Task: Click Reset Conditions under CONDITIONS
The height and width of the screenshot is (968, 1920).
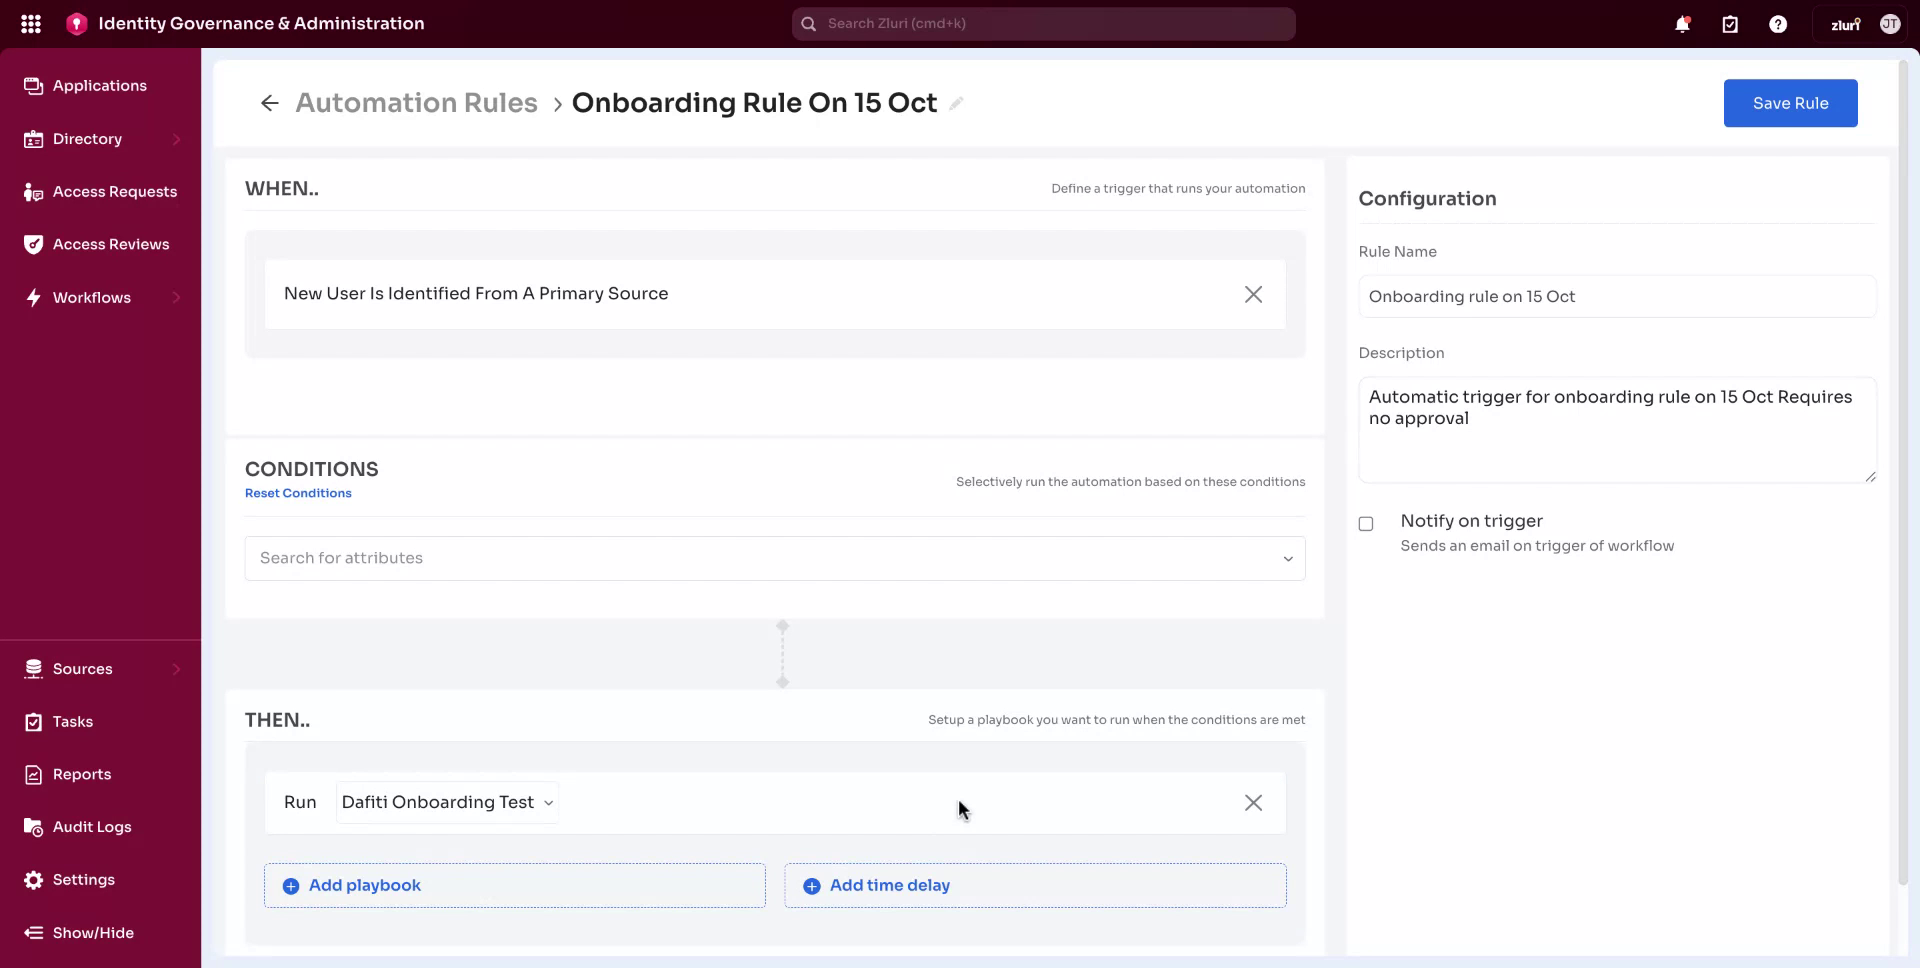Action: coord(298,493)
